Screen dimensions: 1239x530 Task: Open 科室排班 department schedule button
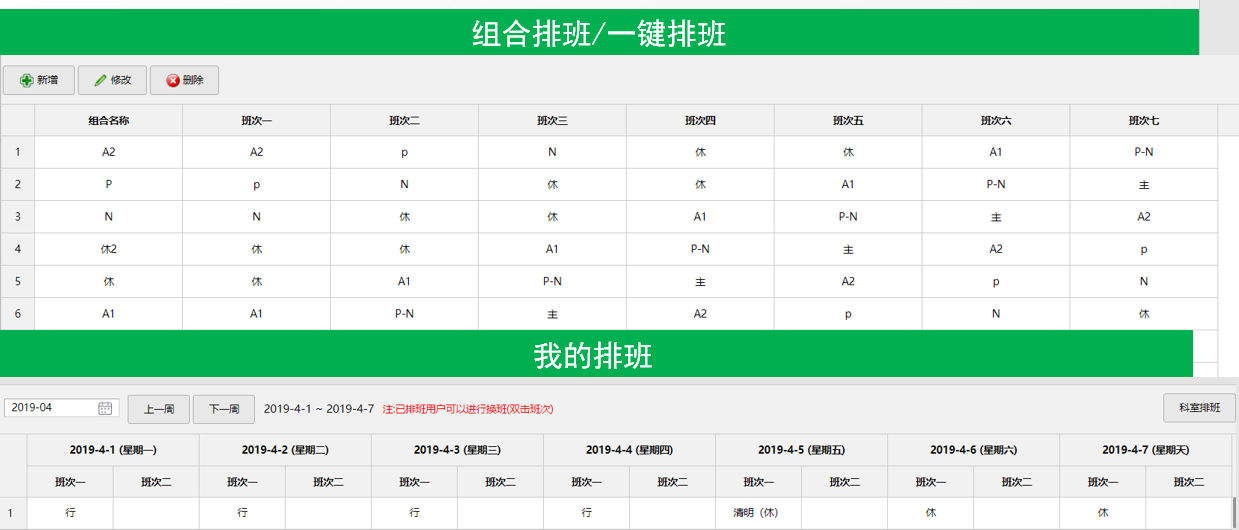(x=1199, y=408)
